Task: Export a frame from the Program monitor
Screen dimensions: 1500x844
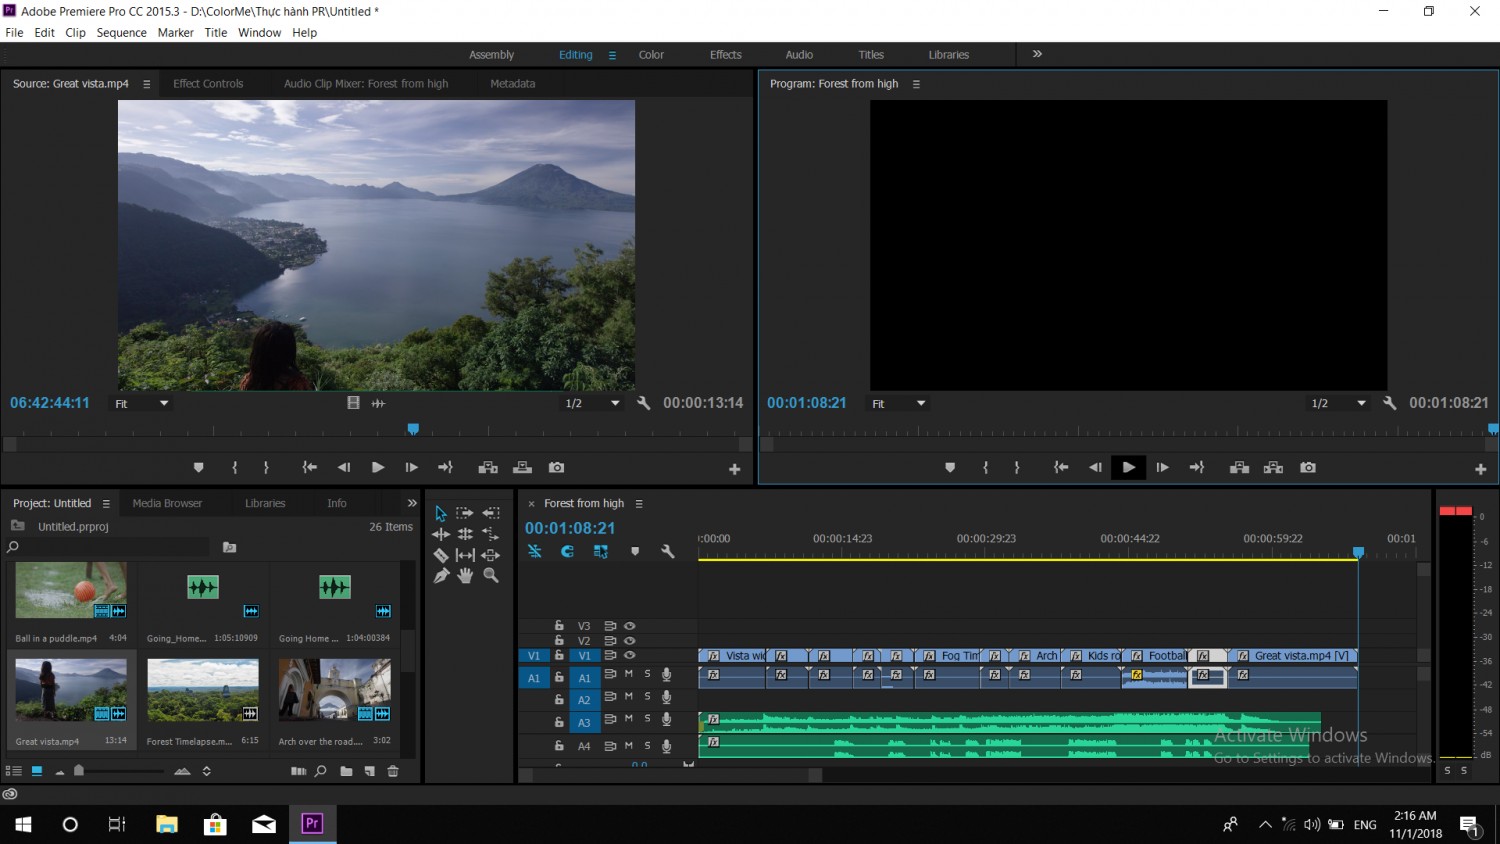Action: click(1307, 468)
